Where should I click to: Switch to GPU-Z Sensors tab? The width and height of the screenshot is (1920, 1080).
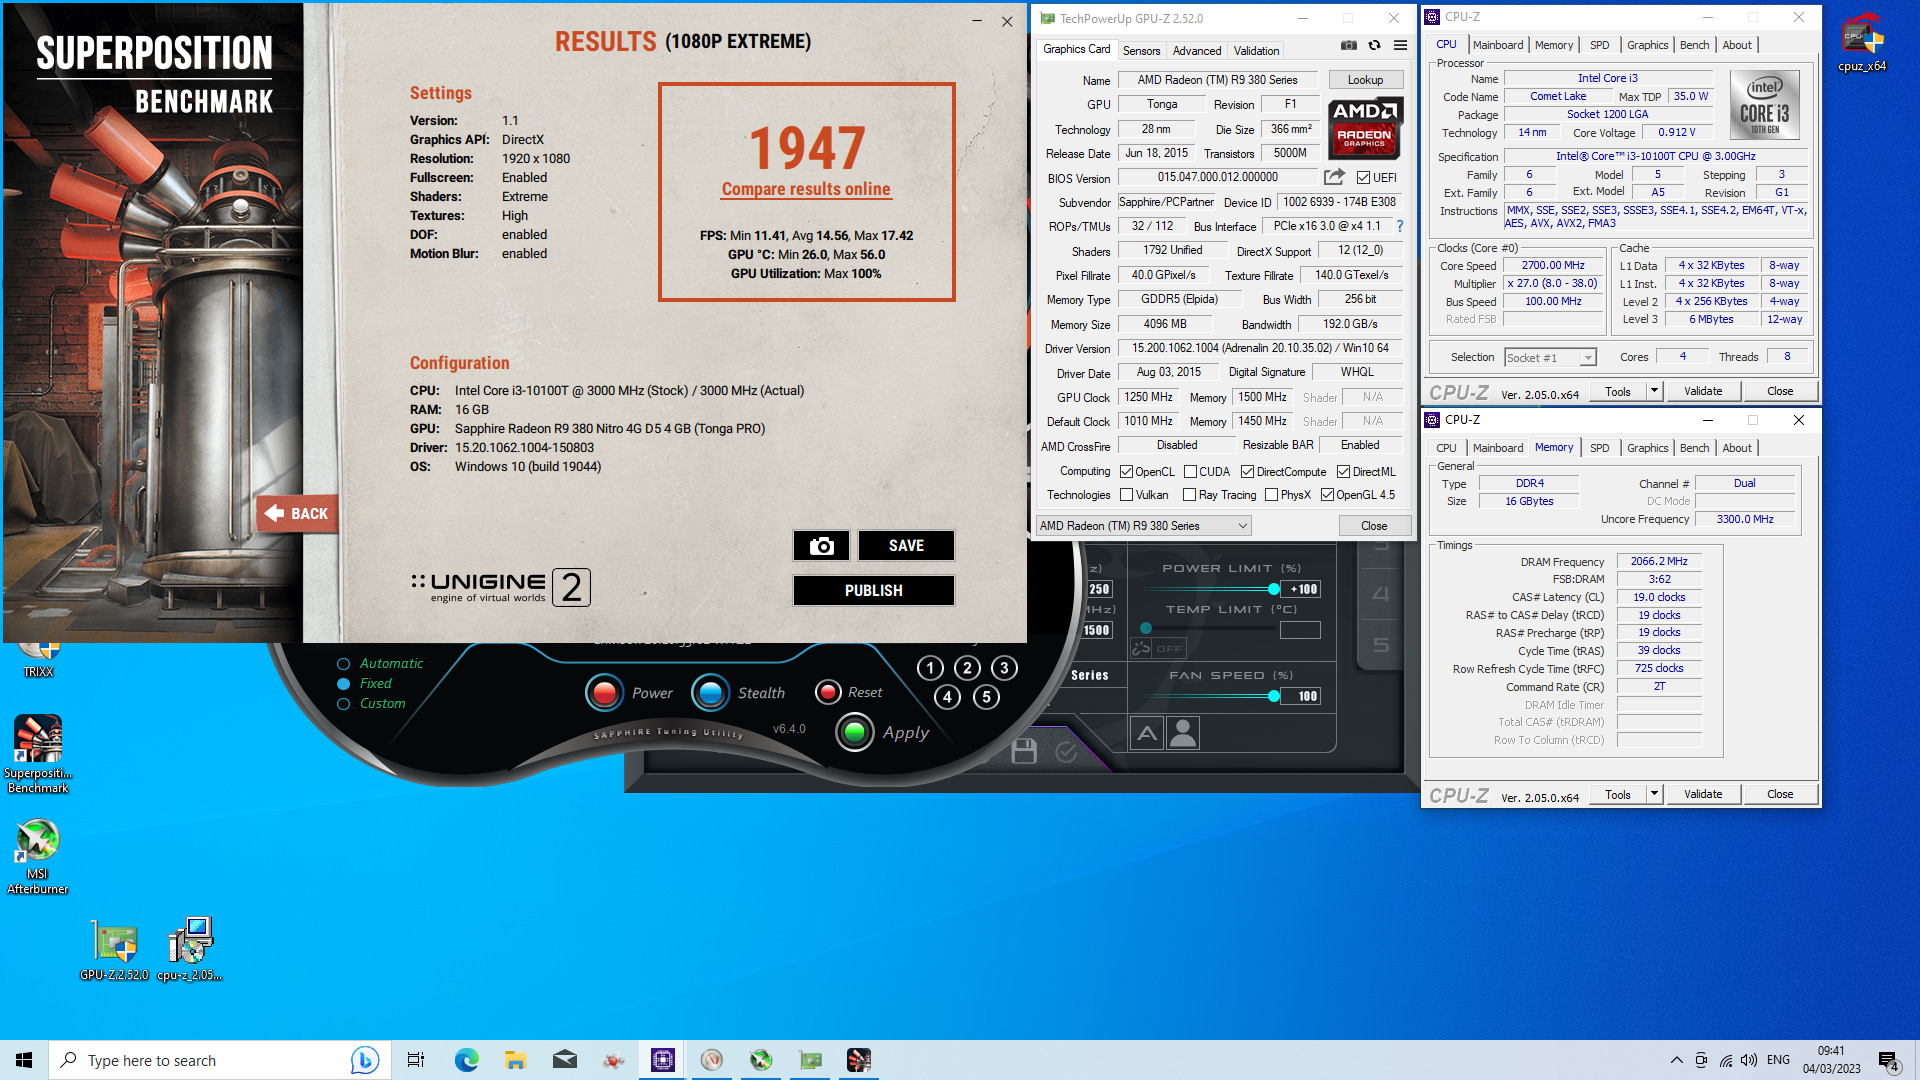click(x=1141, y=51)
